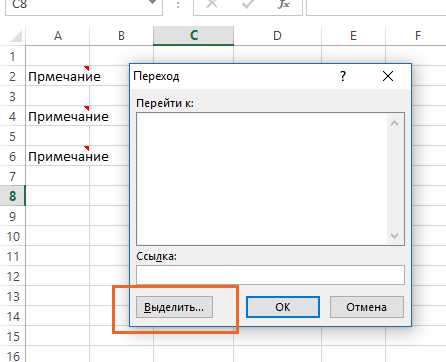Select row 1 header
446x362 pixels.
[12, 56]
